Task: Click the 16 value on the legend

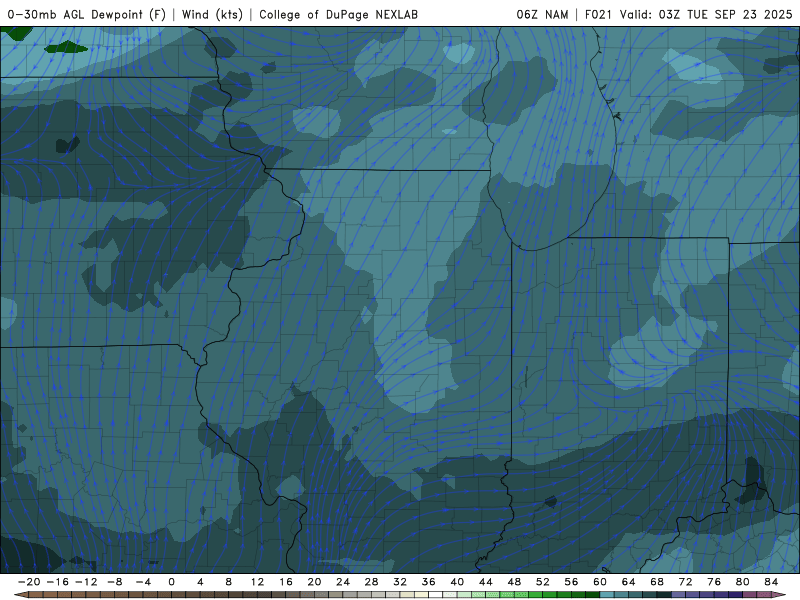Action: pyautogui.click(x=286, y=582)
